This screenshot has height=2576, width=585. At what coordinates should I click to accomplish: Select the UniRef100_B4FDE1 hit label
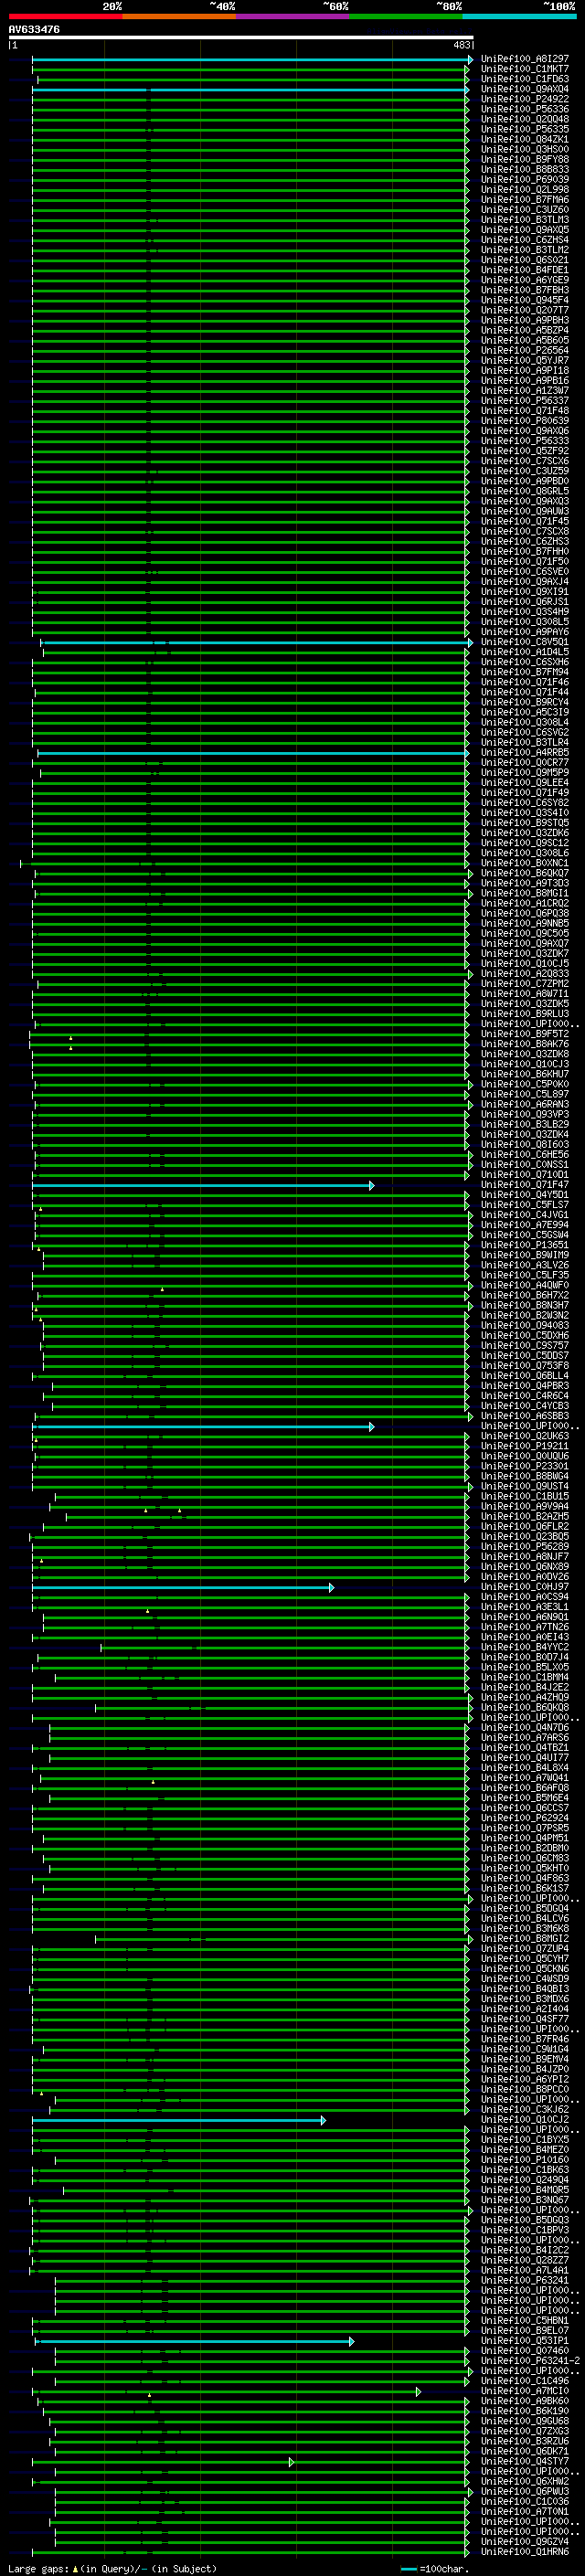(525, 270)
